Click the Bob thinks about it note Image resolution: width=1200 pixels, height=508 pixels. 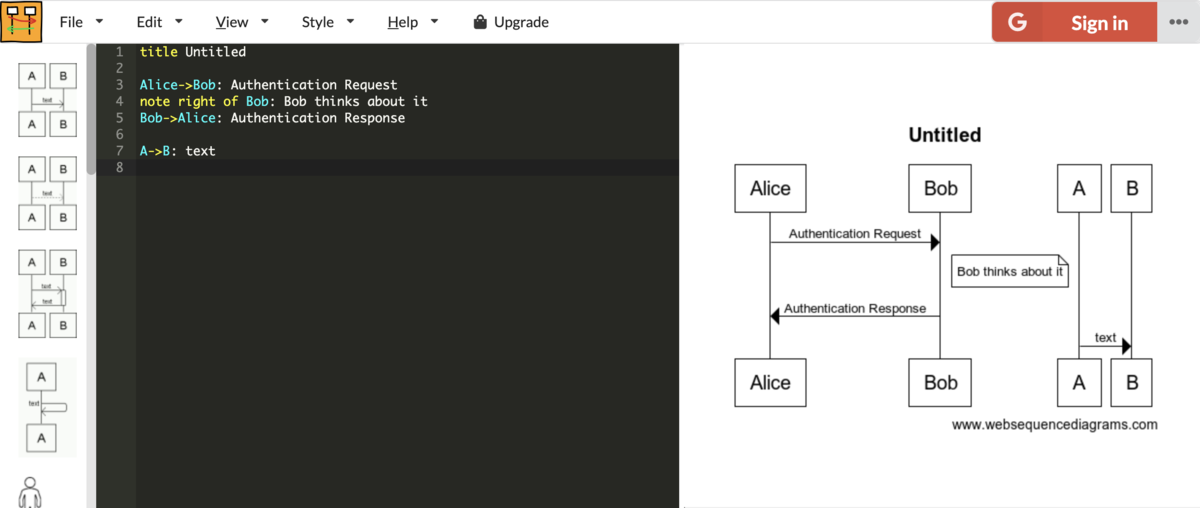[1010, 271]
